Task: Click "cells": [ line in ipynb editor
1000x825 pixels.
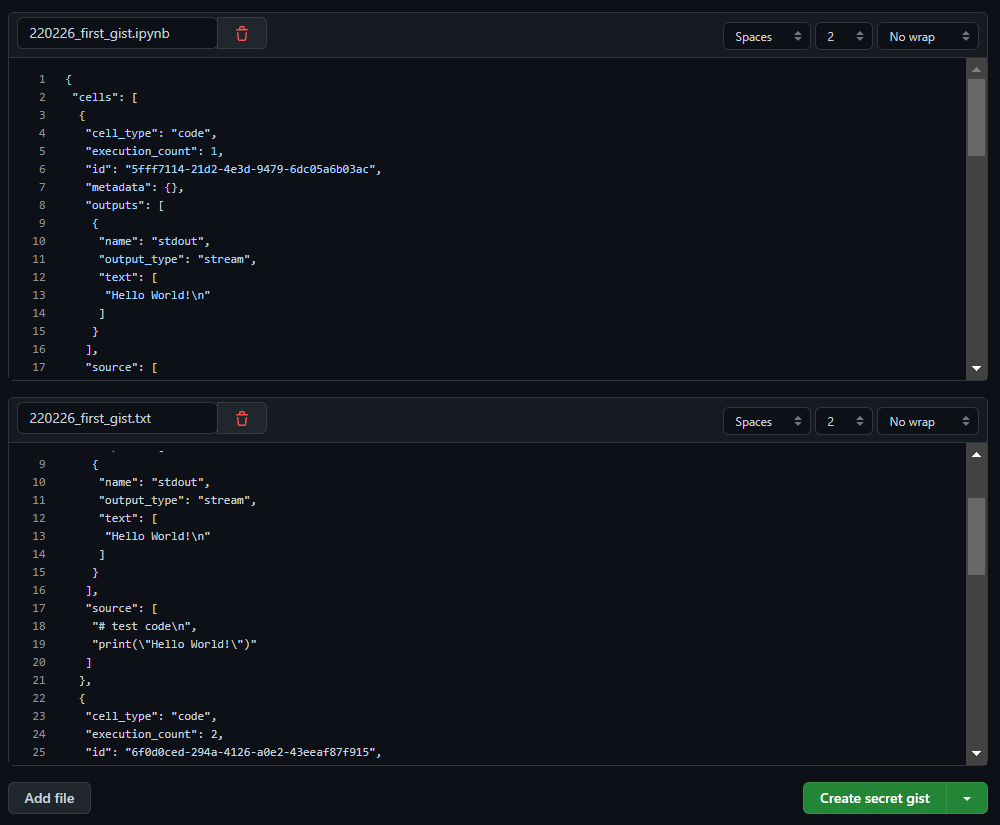Action: (x=105, y=97)
